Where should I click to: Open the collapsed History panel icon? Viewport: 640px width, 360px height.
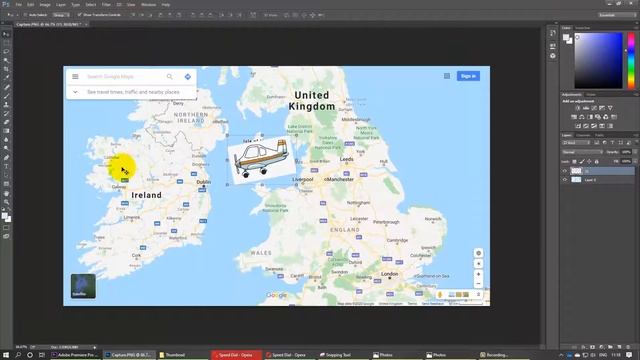[553, 33]
